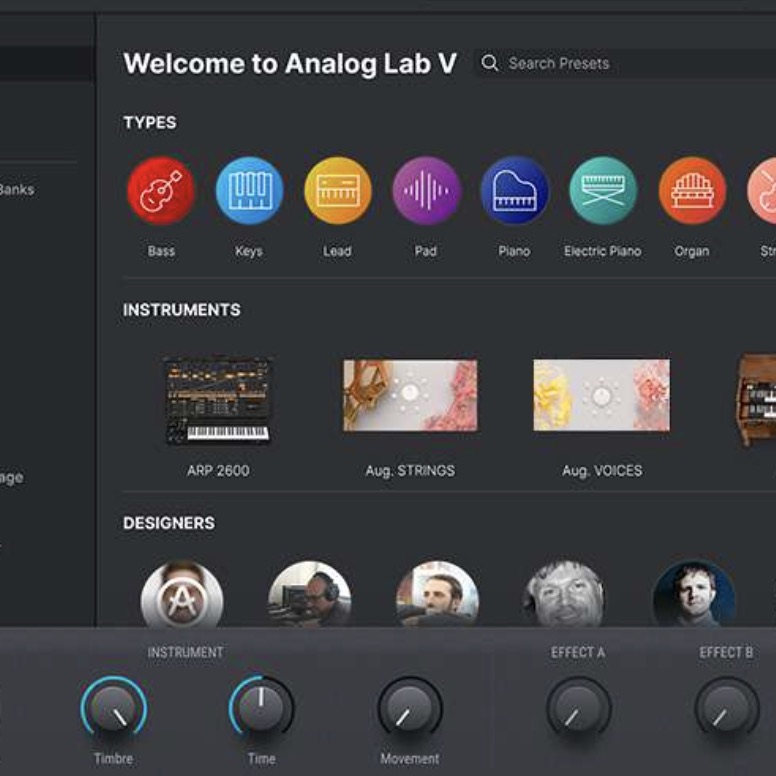
Task: Open the ARP 2600 instrument thumbnail
Action: point(218,399)
